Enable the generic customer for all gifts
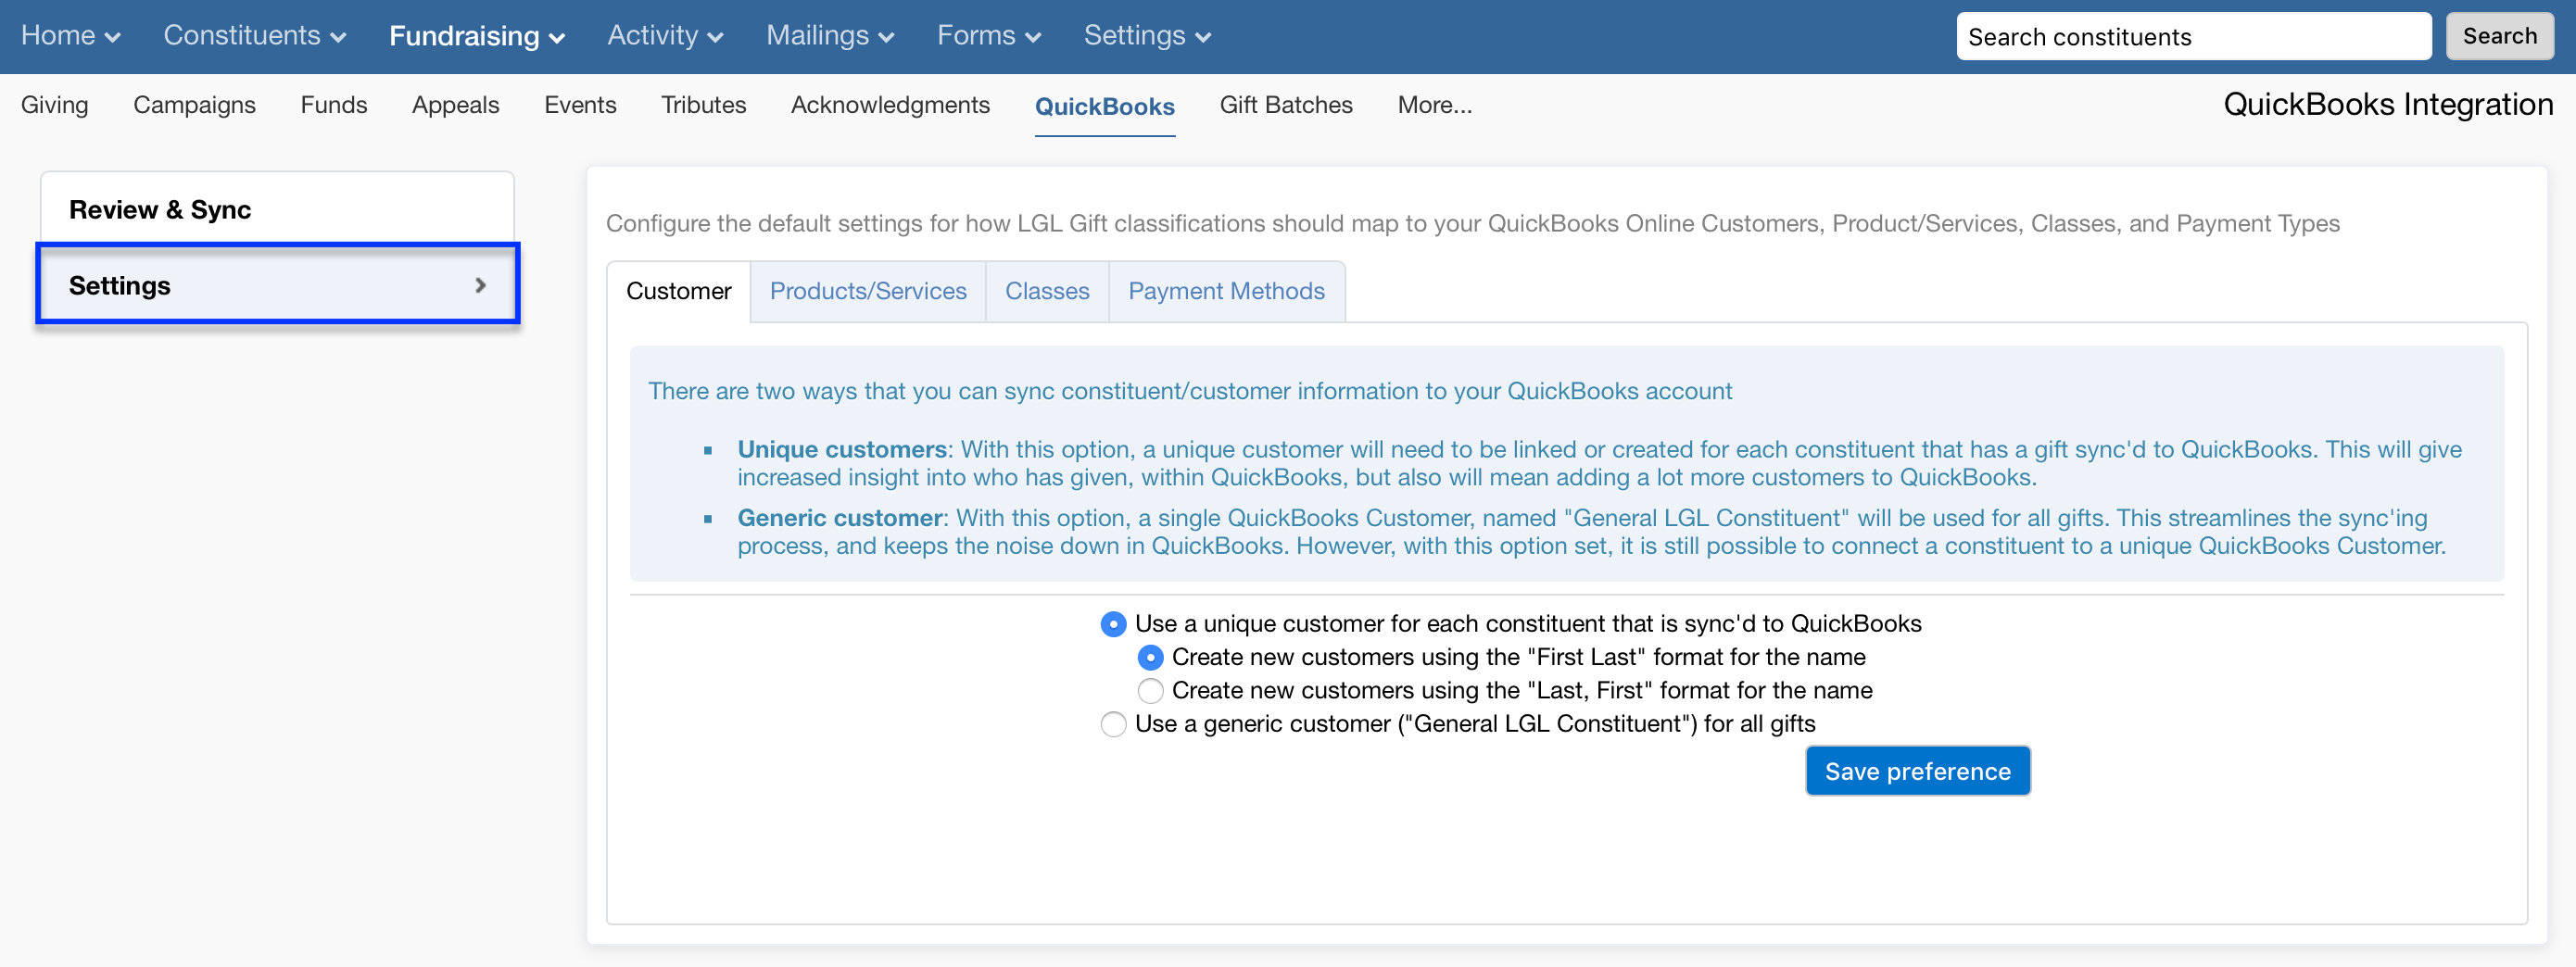The width and height of the screenshot is (2576, 967). click(1113, 724)
